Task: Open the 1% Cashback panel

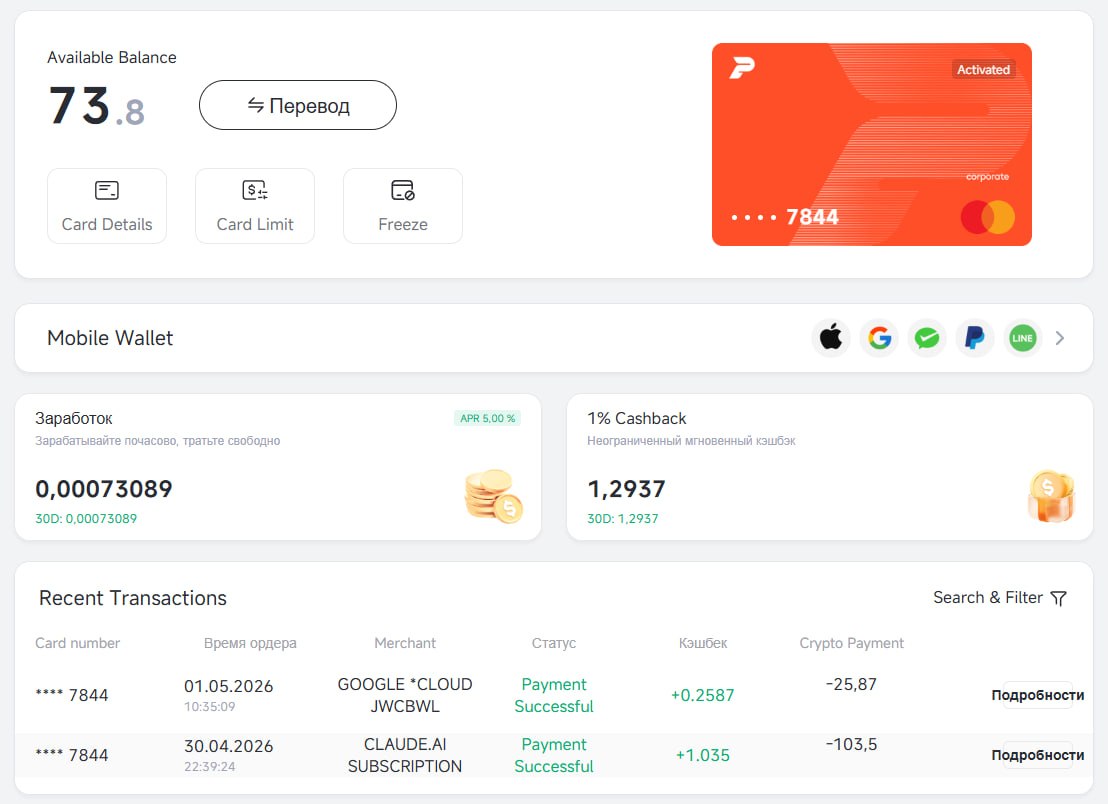Action: tap(830, 467)
